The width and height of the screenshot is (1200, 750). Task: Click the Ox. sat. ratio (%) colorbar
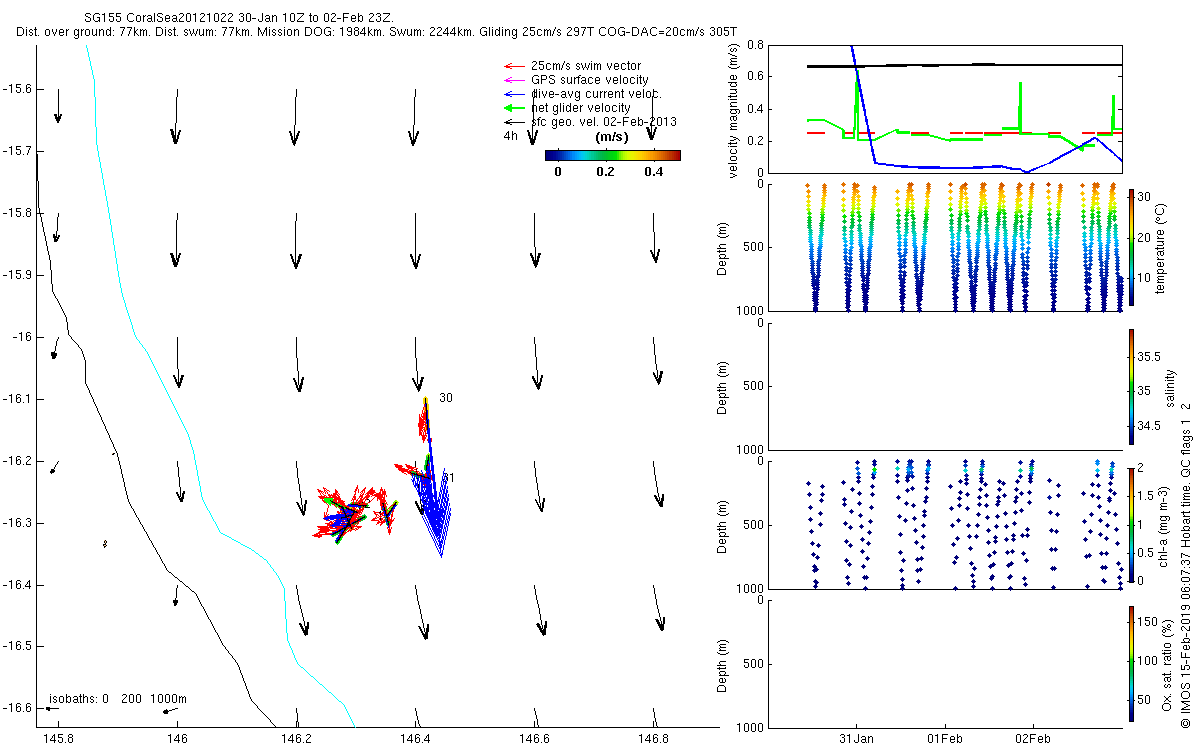point(1131,663)
